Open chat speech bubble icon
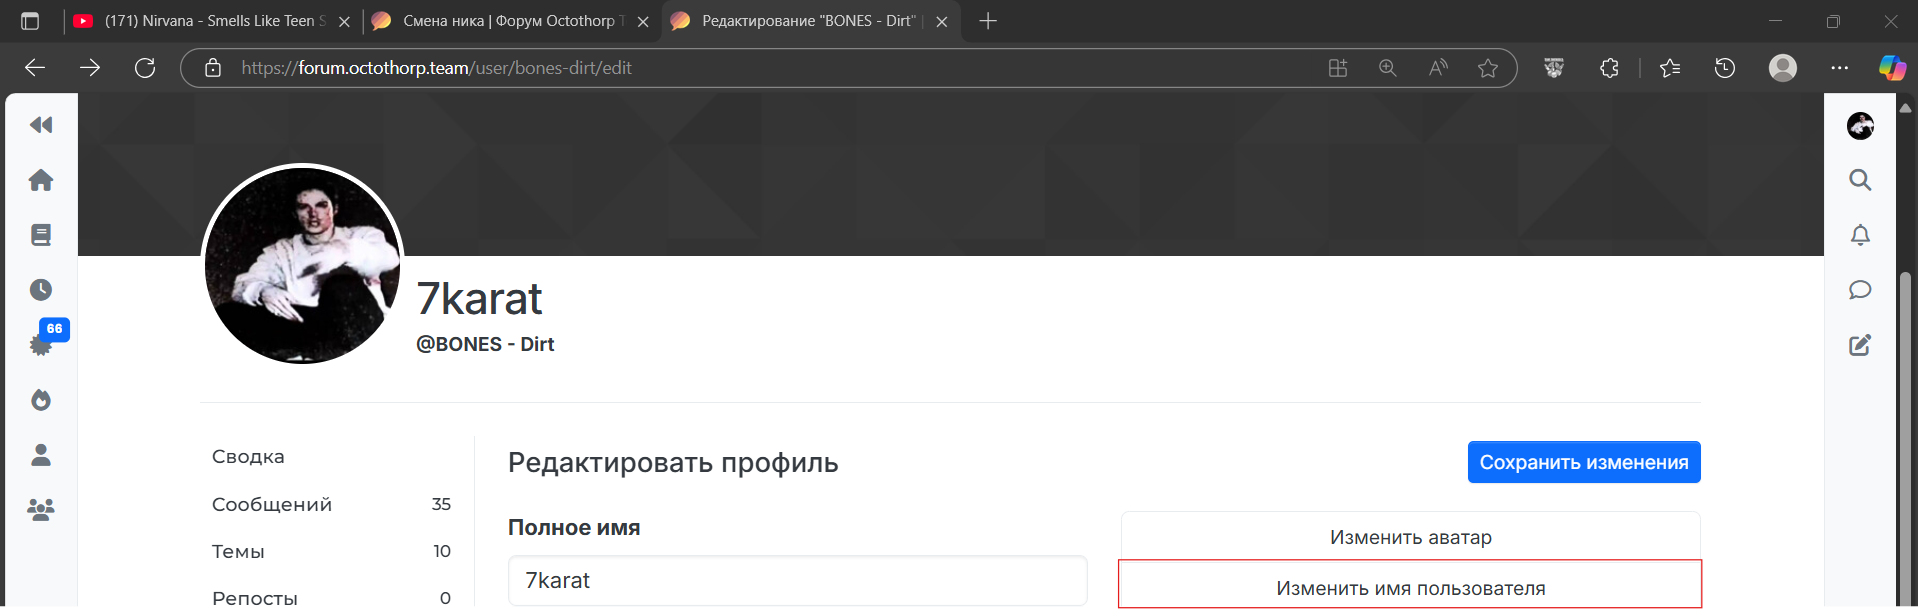This screenshot has height=609, width=1918. click(1860, 290)
